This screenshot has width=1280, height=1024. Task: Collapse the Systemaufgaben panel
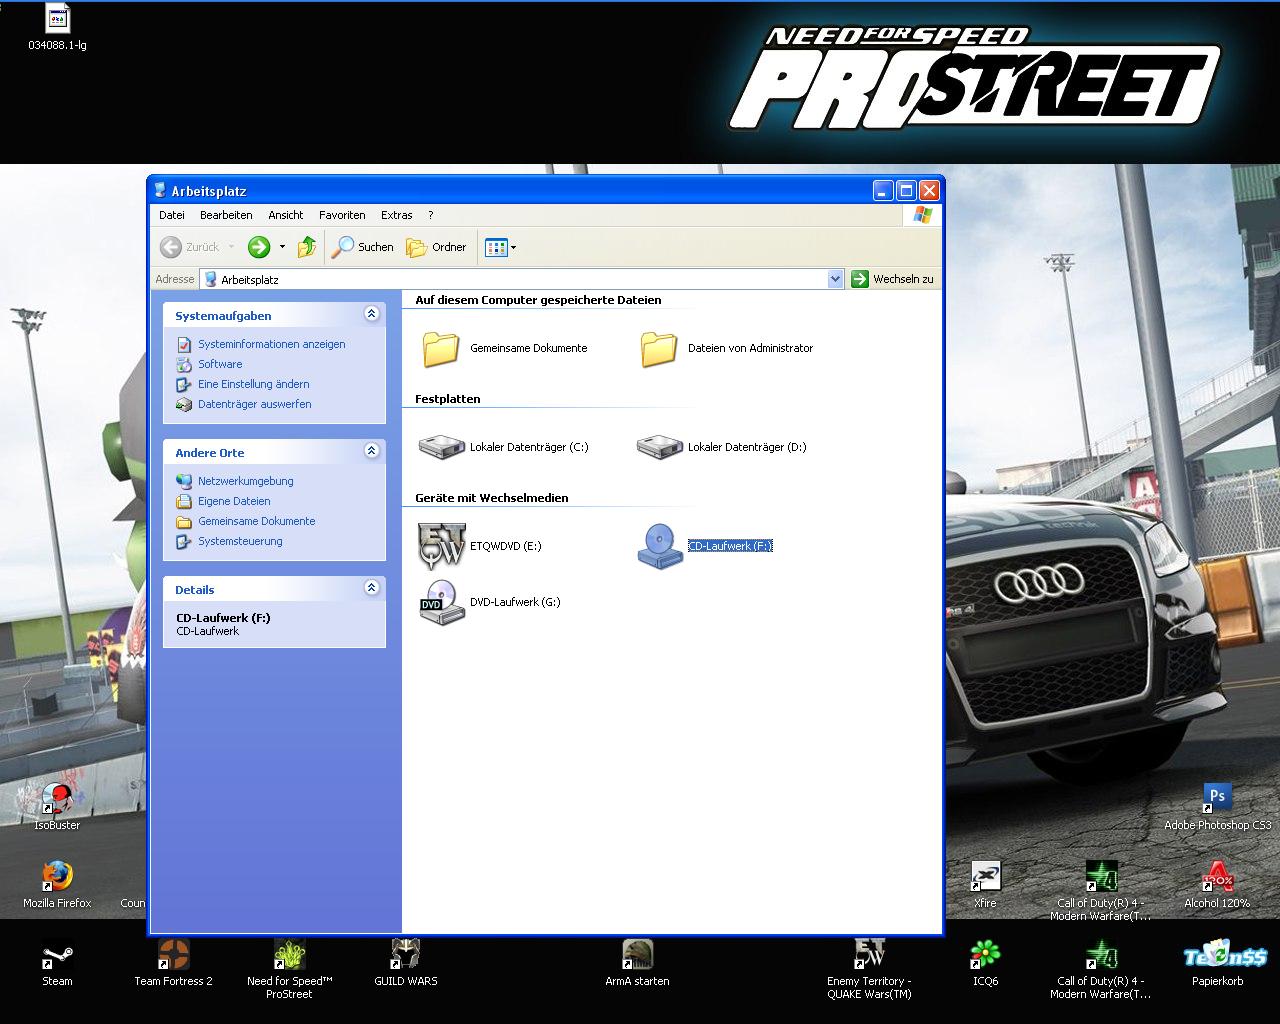[x=372, y=314]
